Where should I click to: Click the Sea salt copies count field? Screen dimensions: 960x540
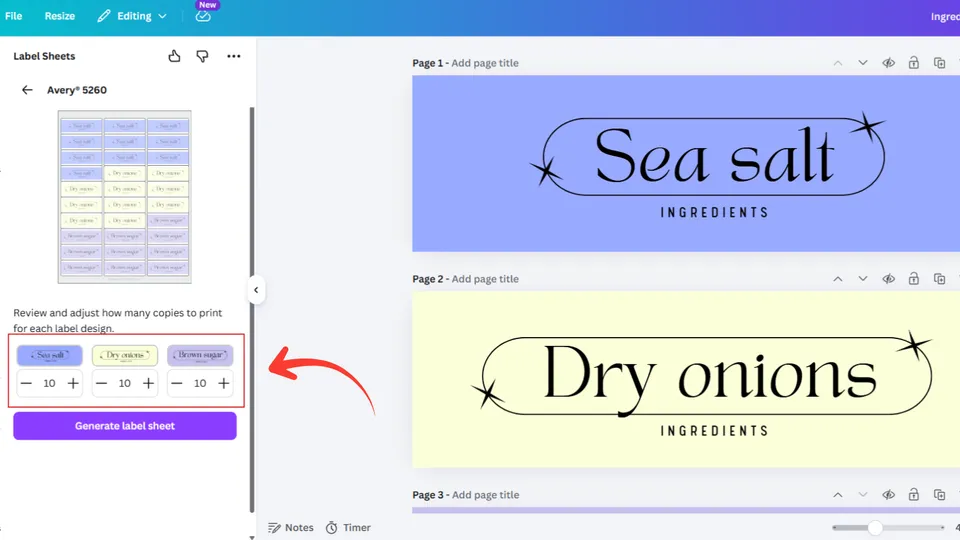50,383
